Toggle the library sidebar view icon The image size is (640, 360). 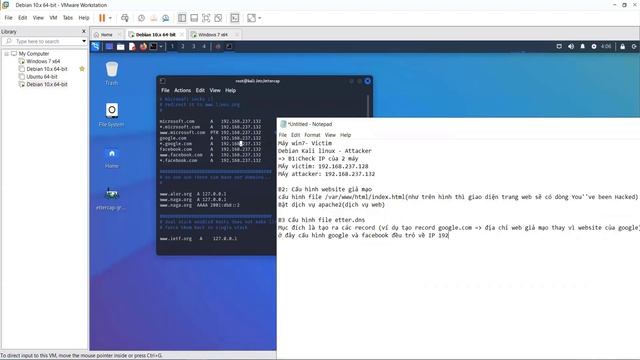click(182, 18)
